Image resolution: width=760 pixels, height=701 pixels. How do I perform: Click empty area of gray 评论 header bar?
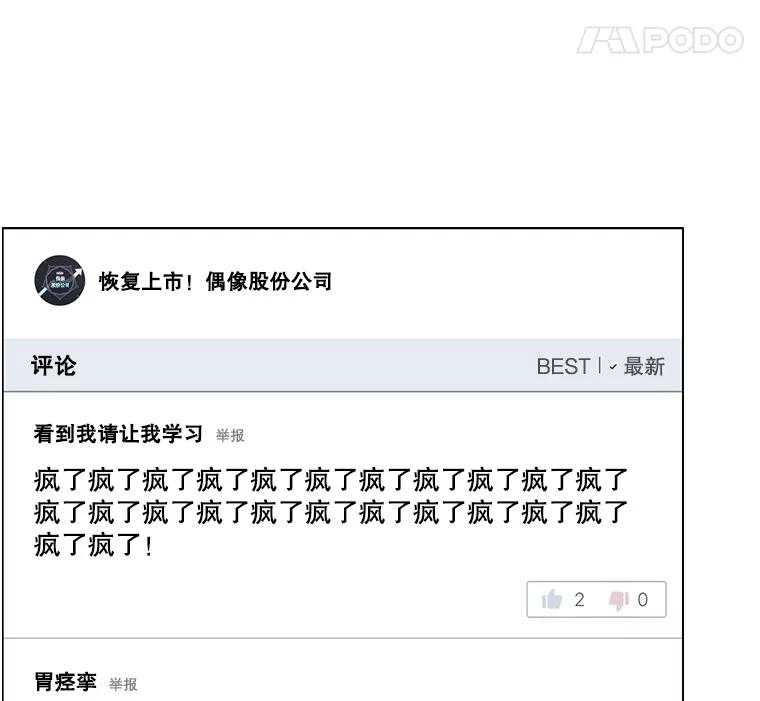[305, 366]
